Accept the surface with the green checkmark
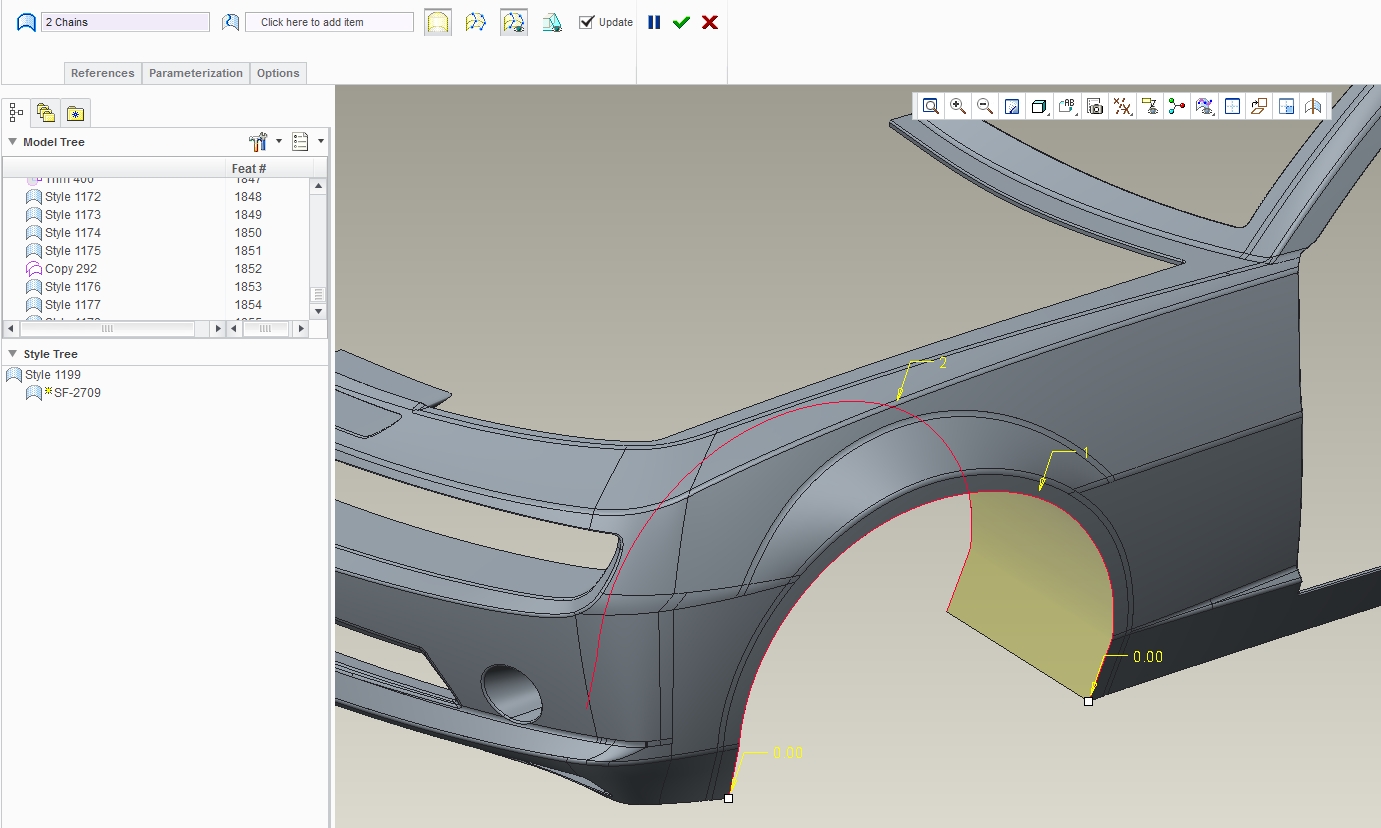 (682, 22)
